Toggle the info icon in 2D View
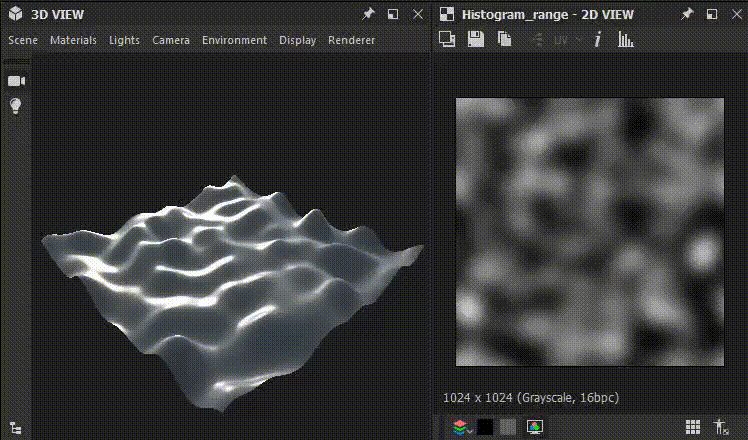Image resolution: width=748 pixels, height=440 pixels. 597,39
